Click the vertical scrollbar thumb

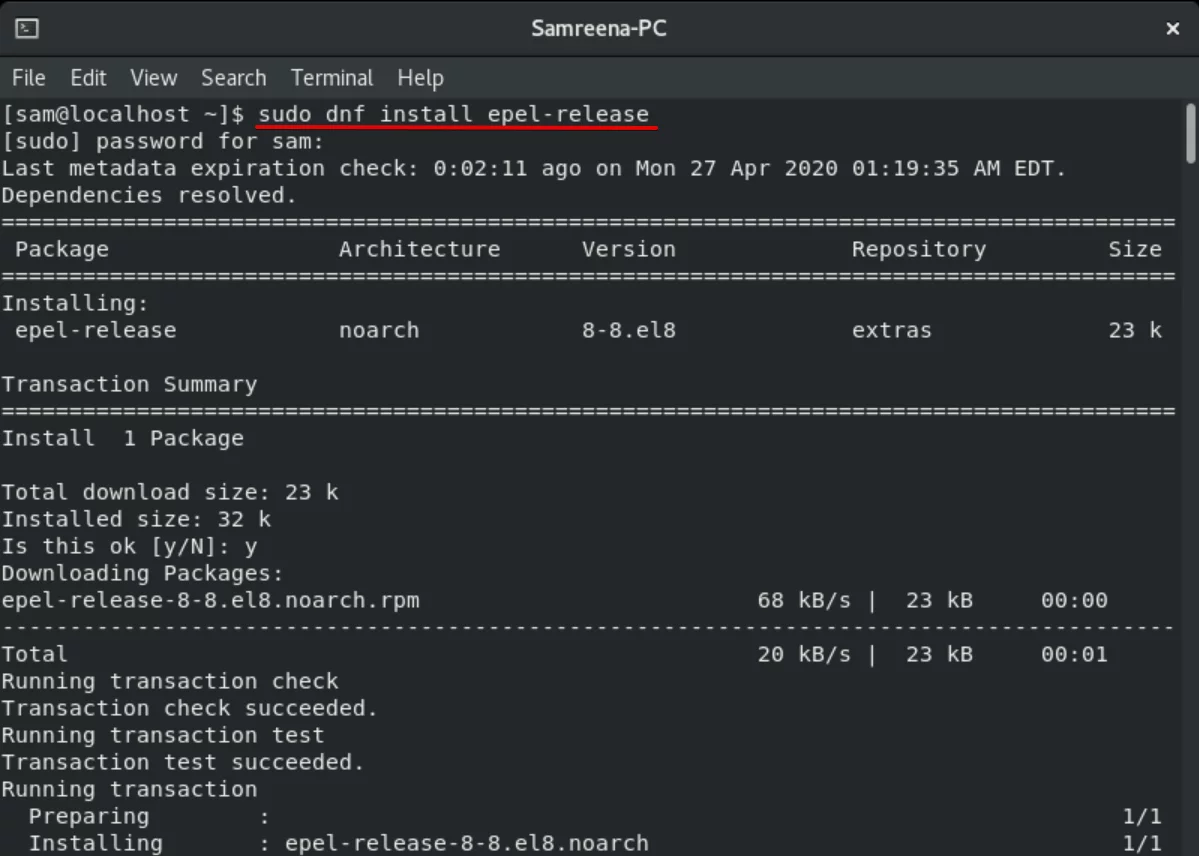click(x=1191, y=134)
